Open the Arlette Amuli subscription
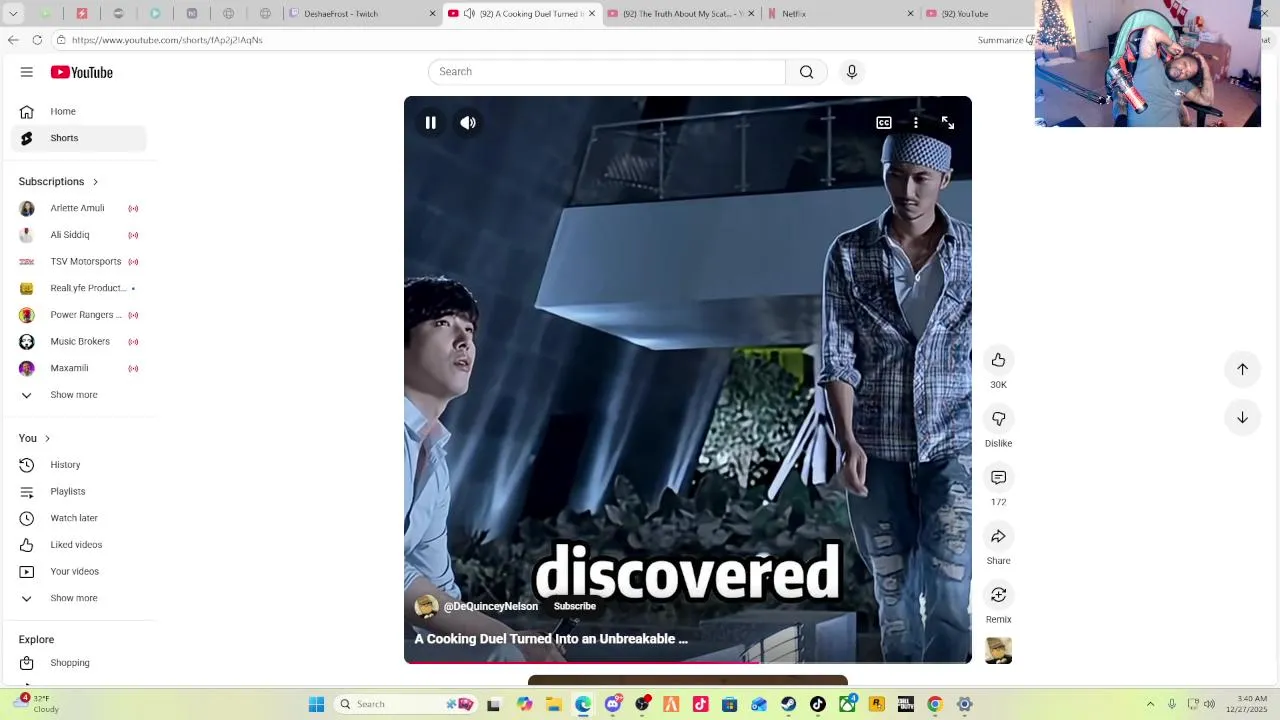The image size is (1280, 720). click(x=78, y=208)
